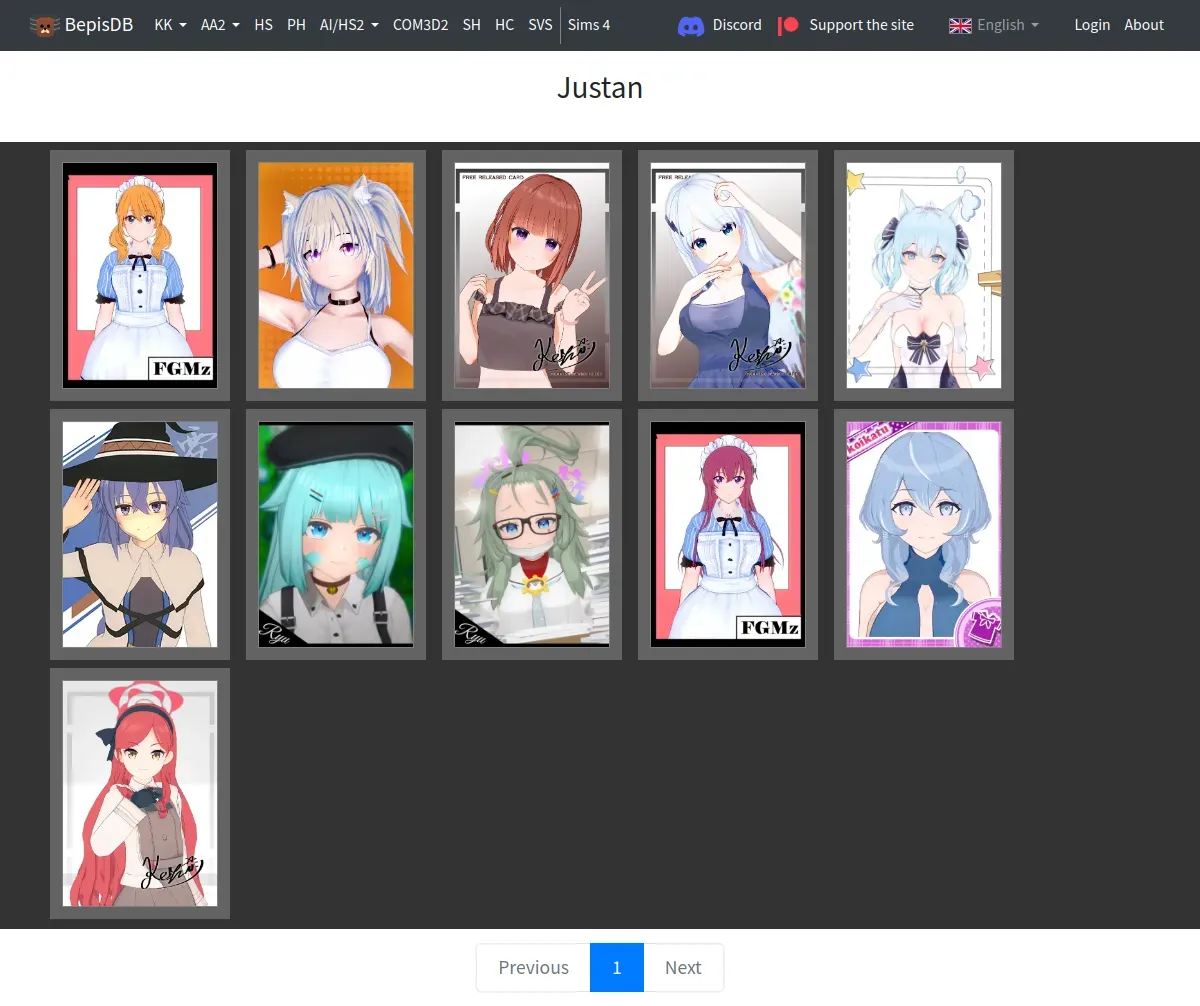The image size is (1200, 1006).
Task: Expand the AI/HS2 dropdown menu
Action: click(349, 25)
